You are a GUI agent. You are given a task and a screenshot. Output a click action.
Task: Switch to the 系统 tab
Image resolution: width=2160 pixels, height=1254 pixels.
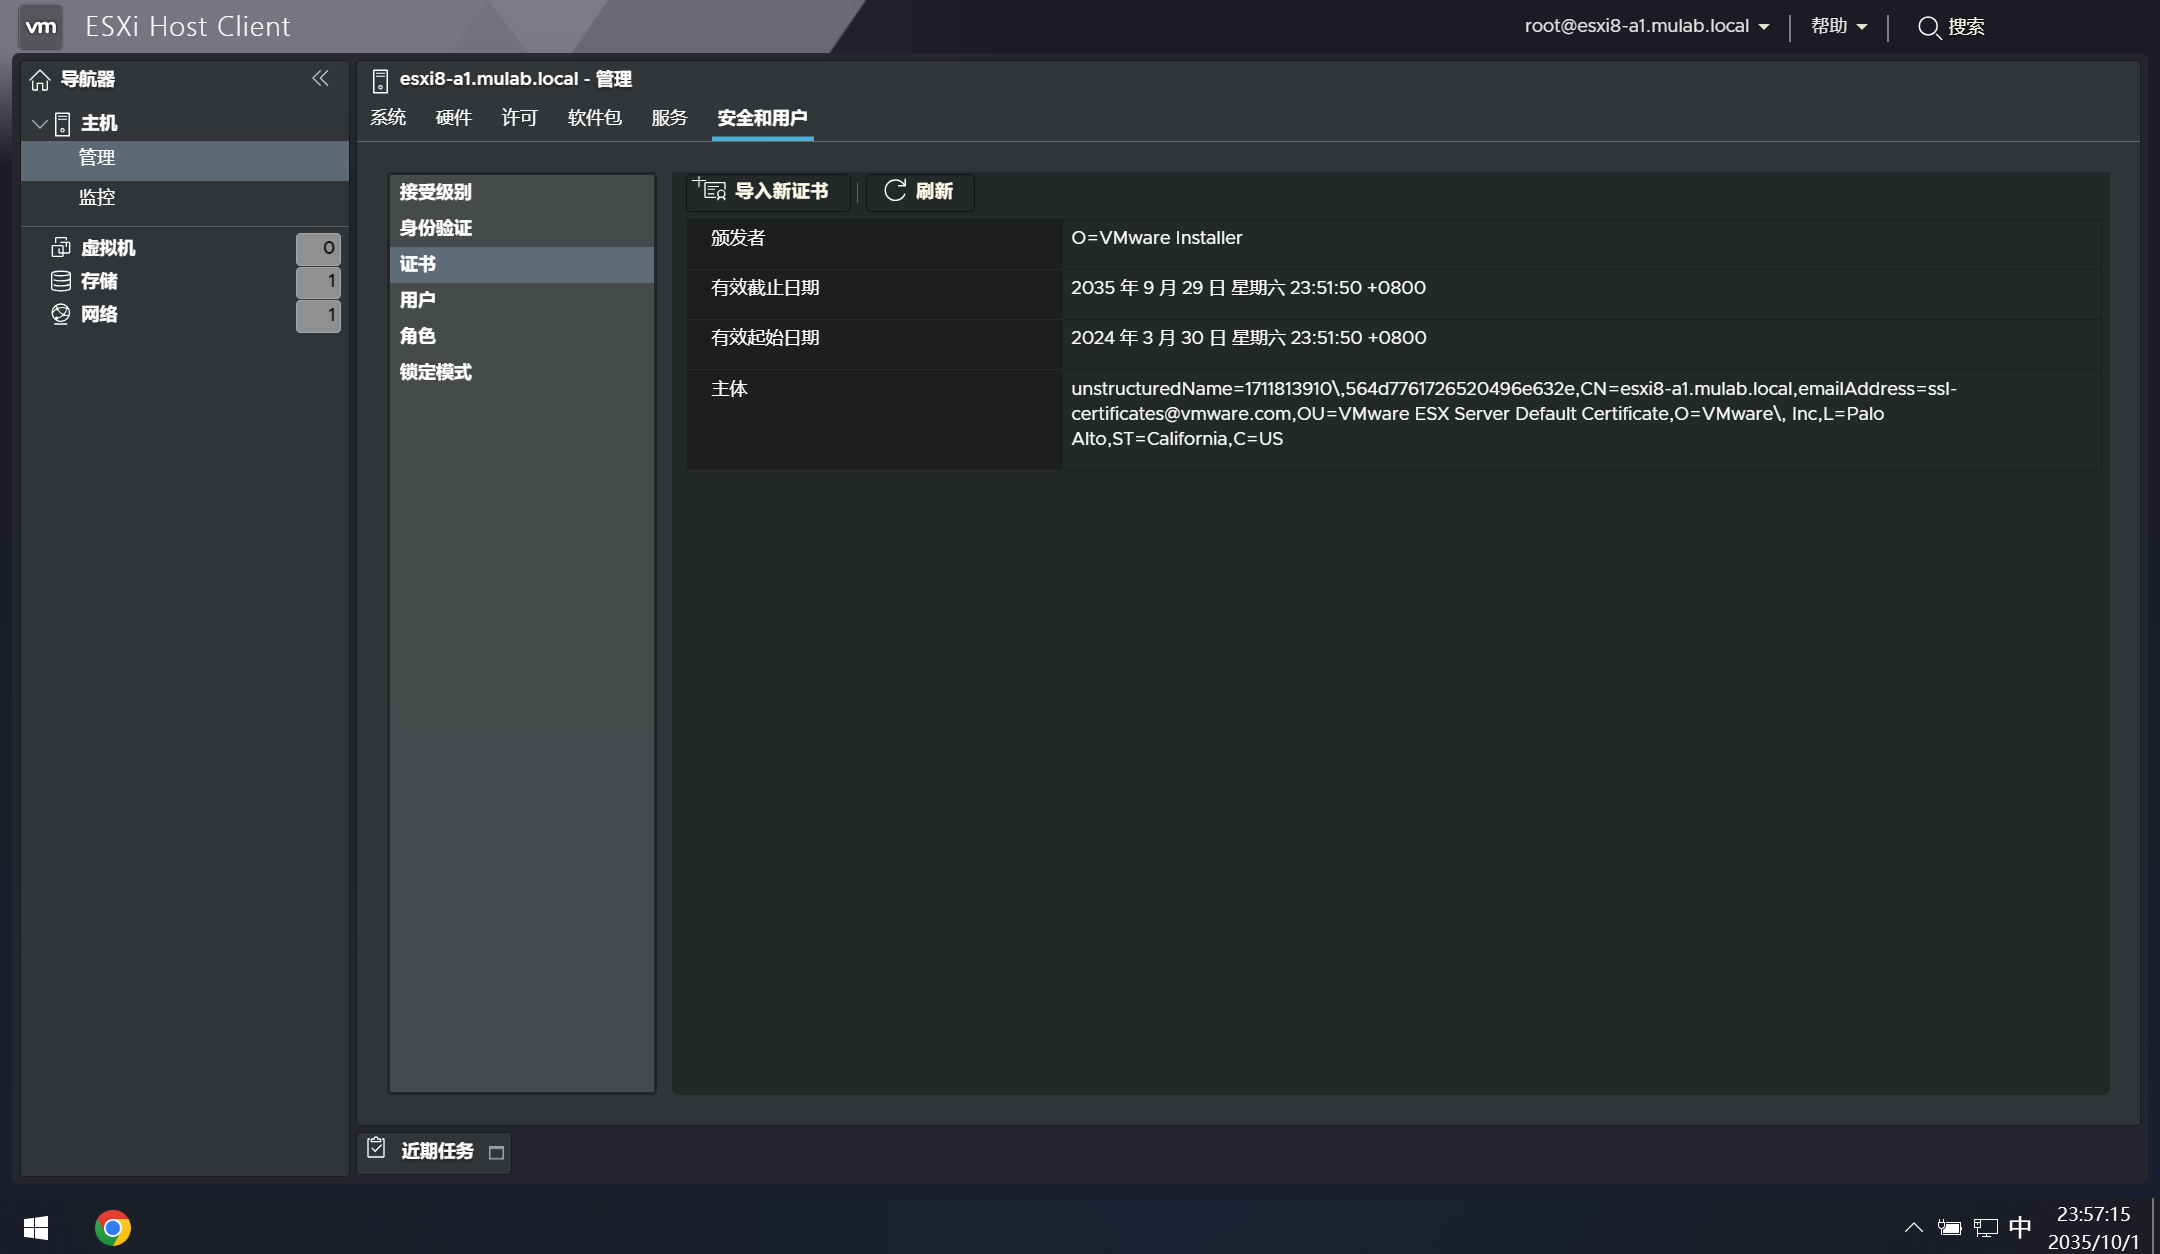tap(388, 118)
